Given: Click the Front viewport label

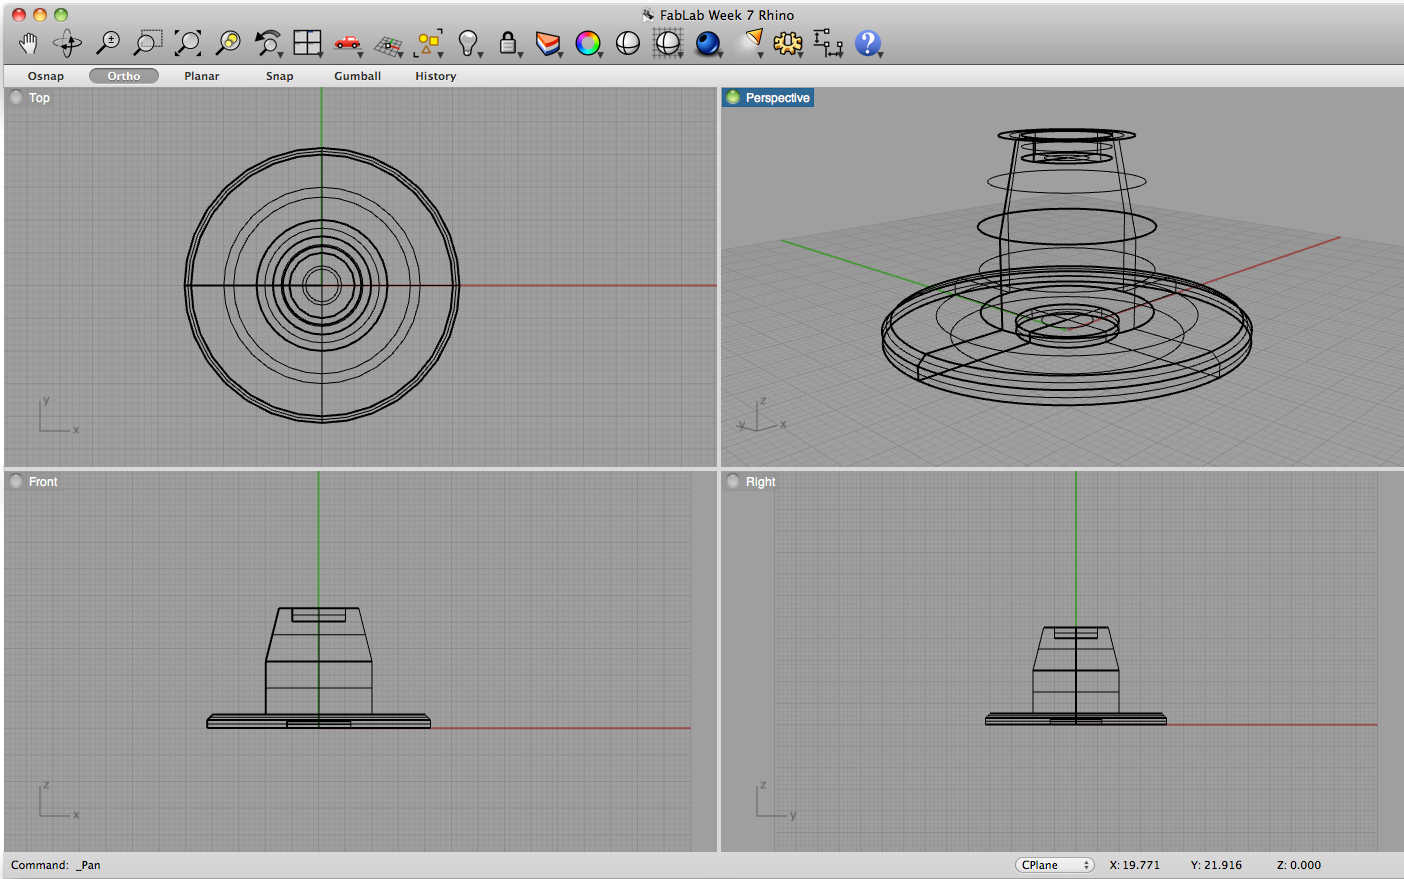Looking at the screenshot, I should tap(43, 482).
